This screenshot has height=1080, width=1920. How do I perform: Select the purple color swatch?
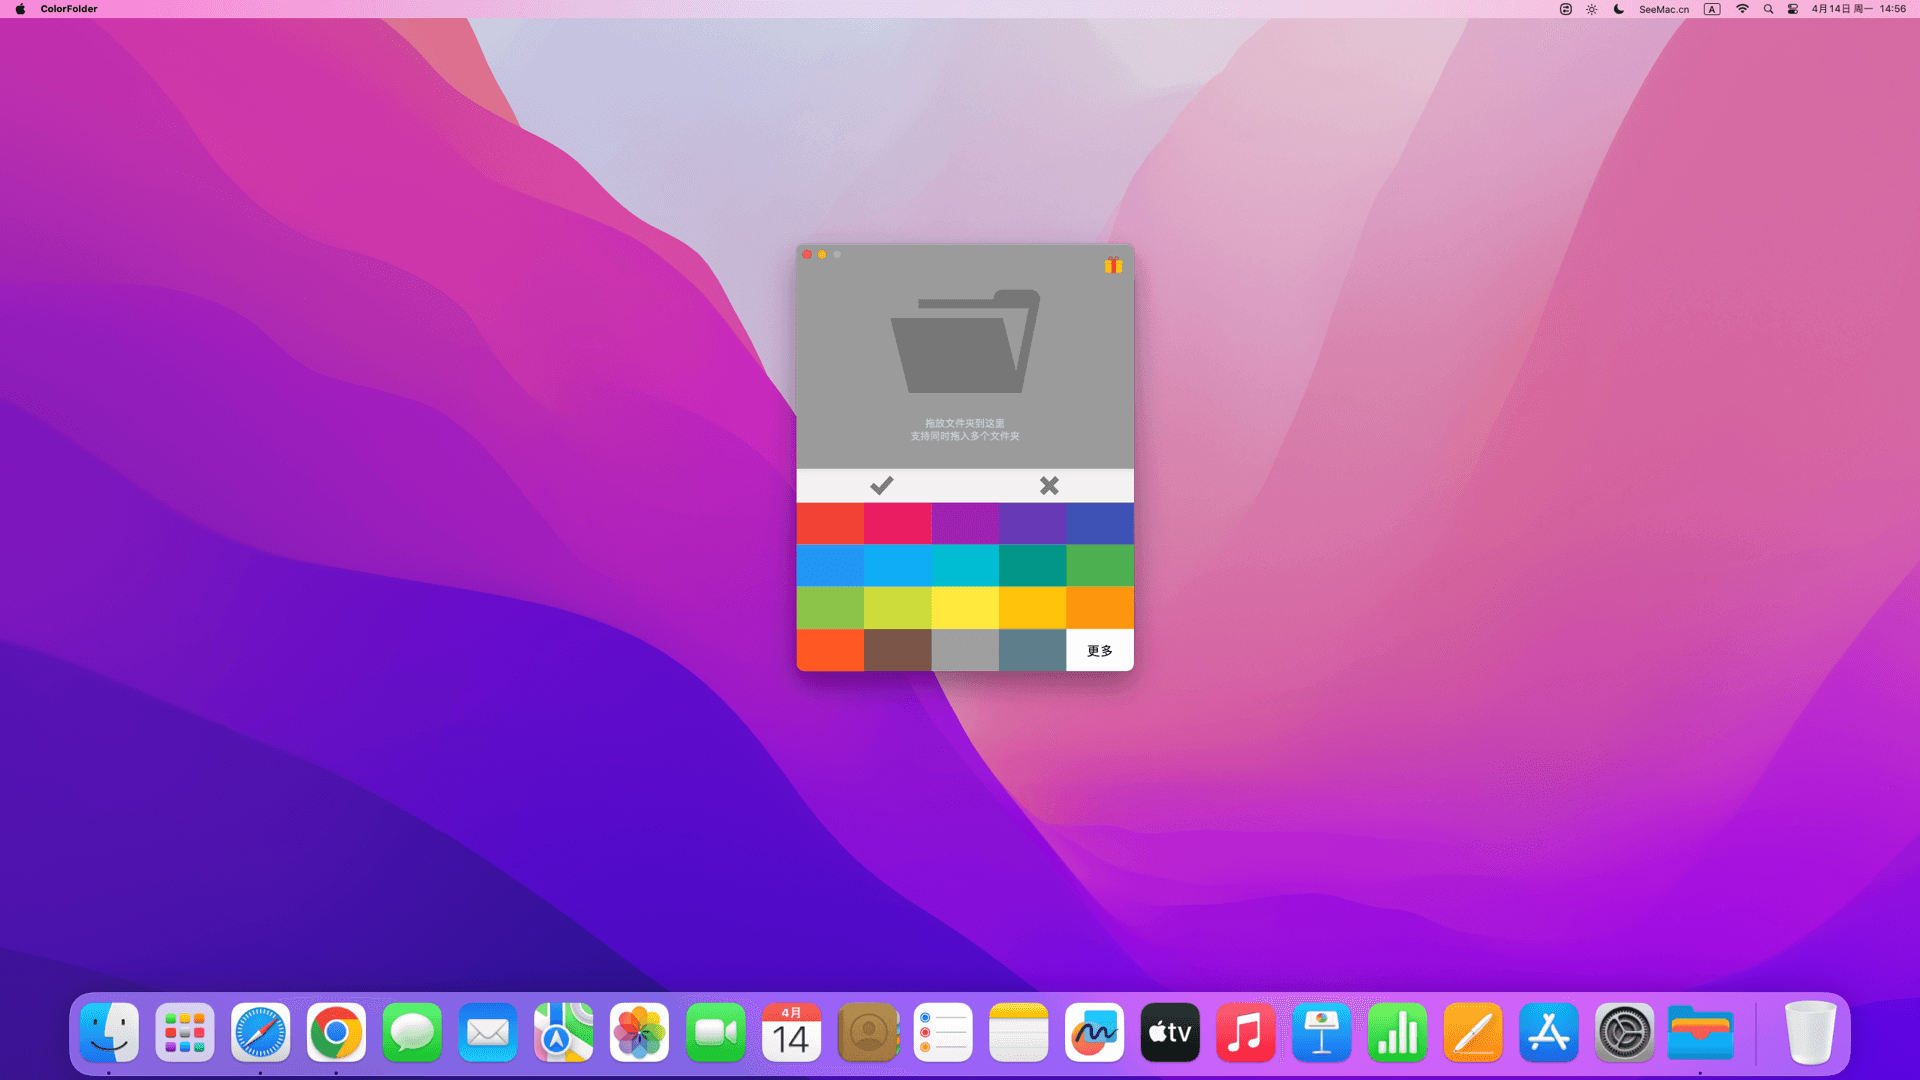pyautogui.click(x=965, y=524)
